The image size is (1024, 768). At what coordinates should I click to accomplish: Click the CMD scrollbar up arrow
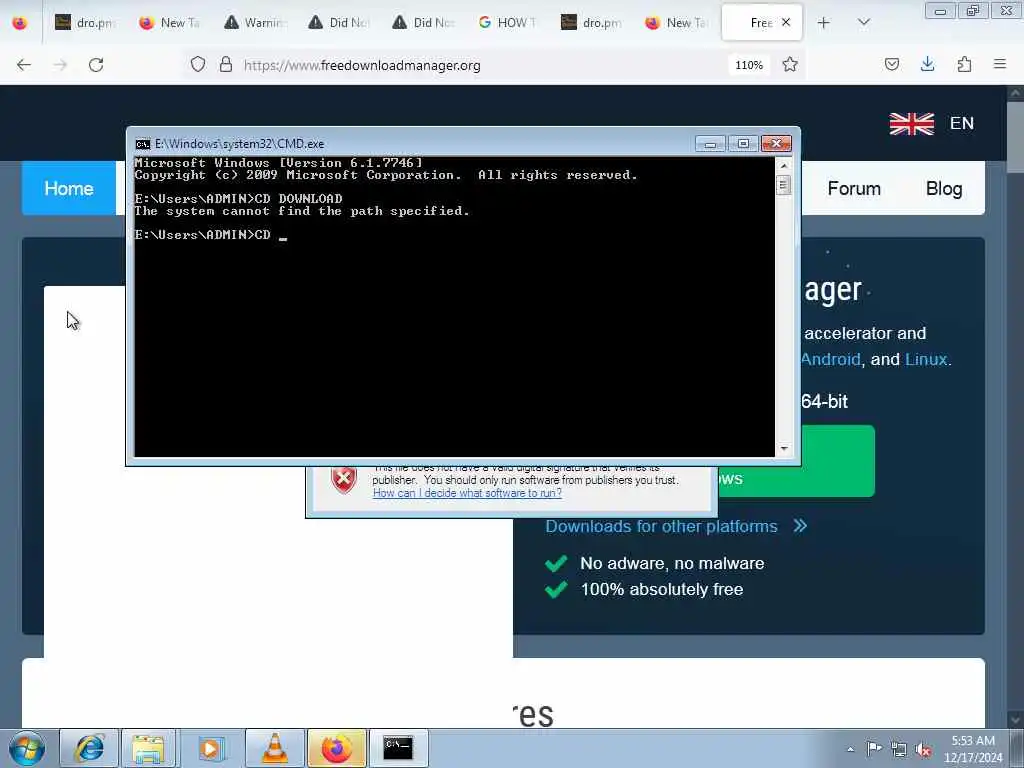pyautogui.click(x=784, y=166)
